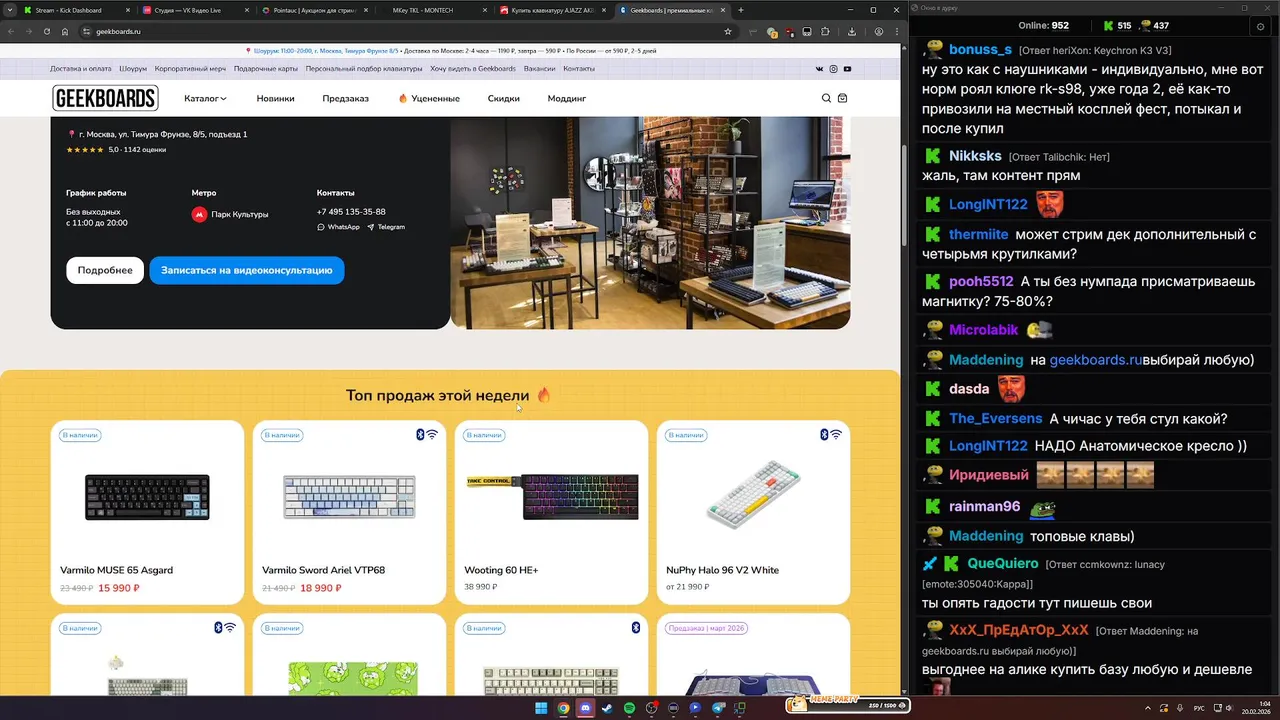Open the YouTube icon in top bar

tap(847, 69)
